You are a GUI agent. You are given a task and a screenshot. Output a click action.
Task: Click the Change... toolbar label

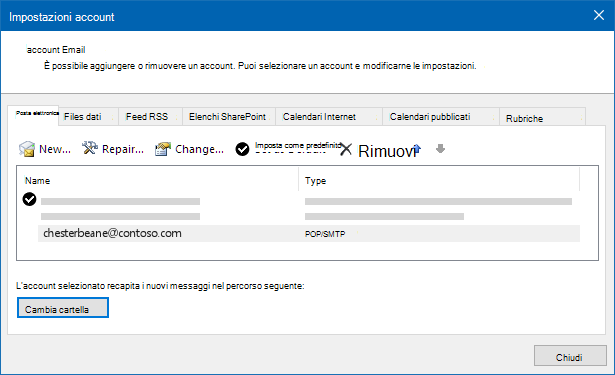point(199,149)
